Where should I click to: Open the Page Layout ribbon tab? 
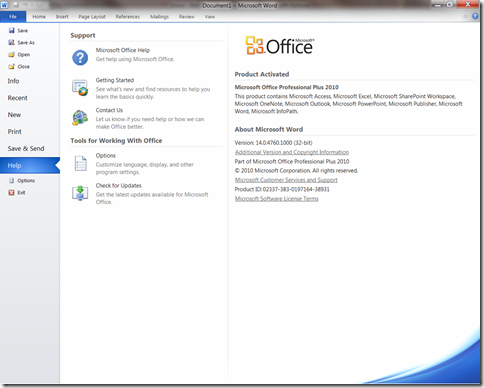(x=92, y=17)
